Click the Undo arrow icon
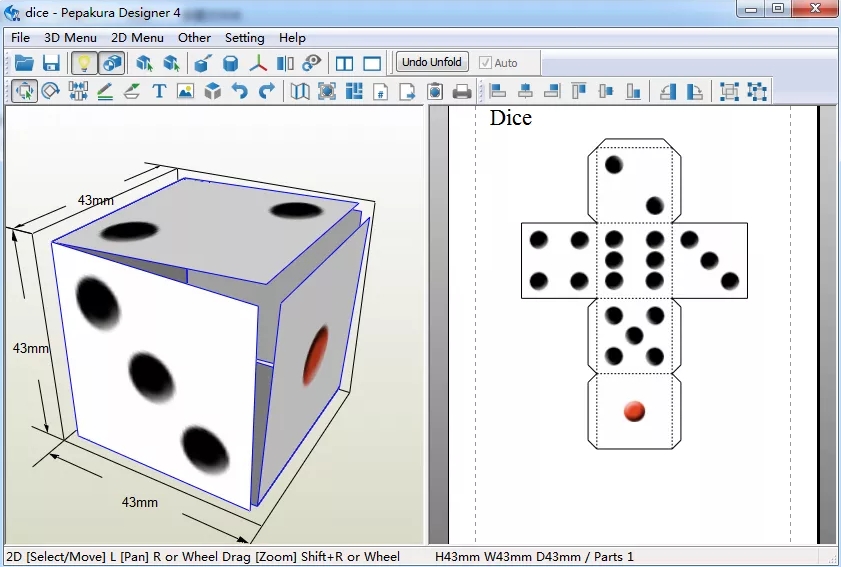841x567 pixels. [x=240, y=91]
